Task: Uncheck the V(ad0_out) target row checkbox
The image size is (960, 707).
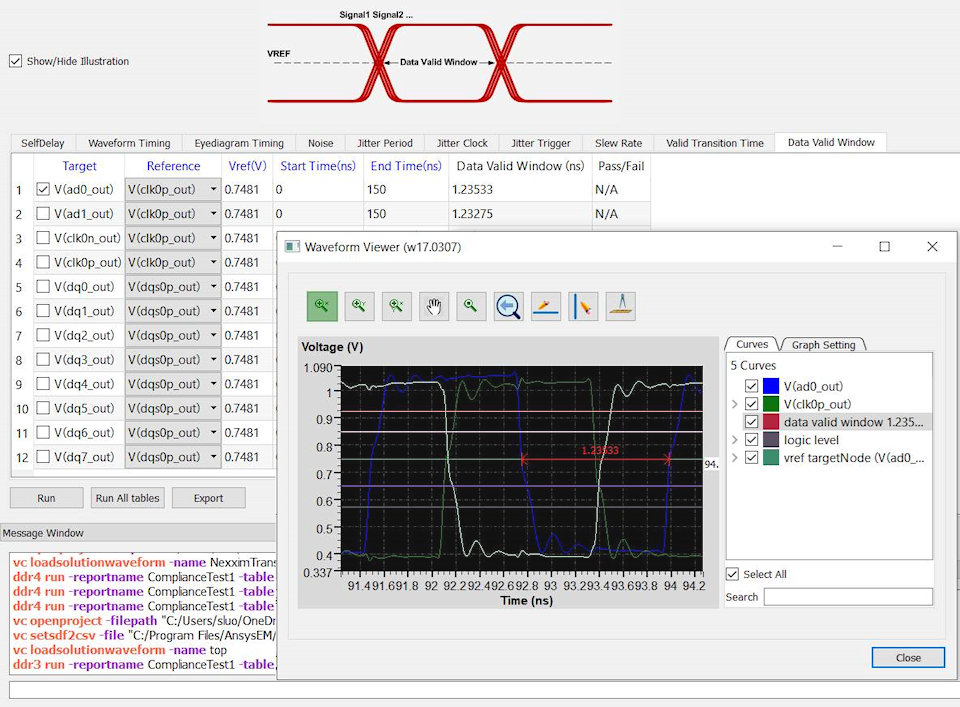Action: tap(43, 189)
